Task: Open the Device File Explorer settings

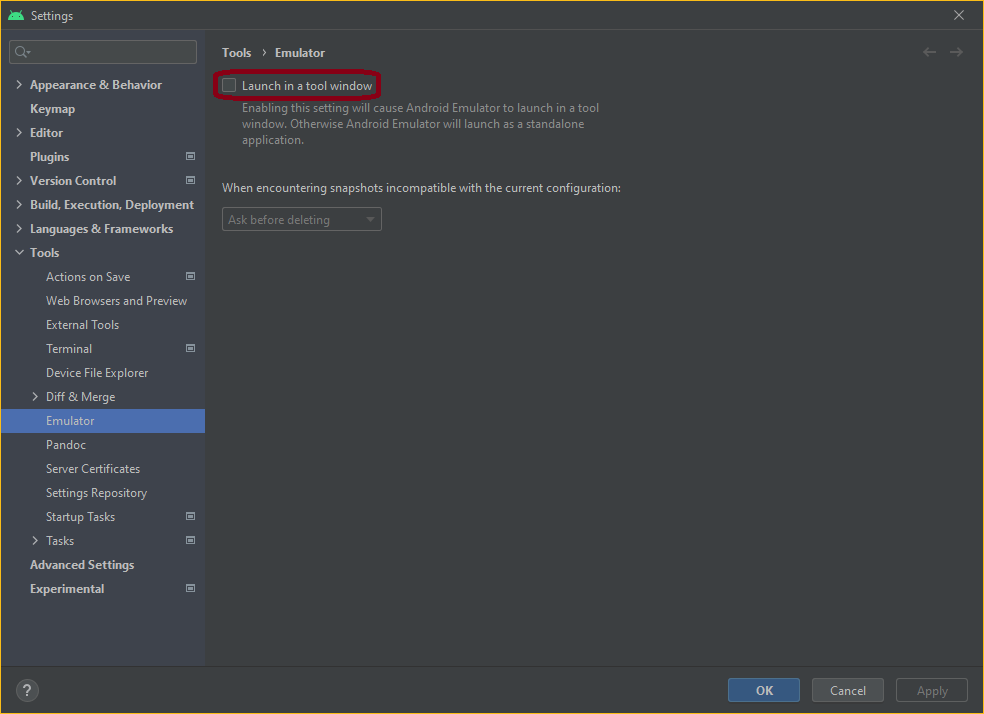Action: [97, 373]
